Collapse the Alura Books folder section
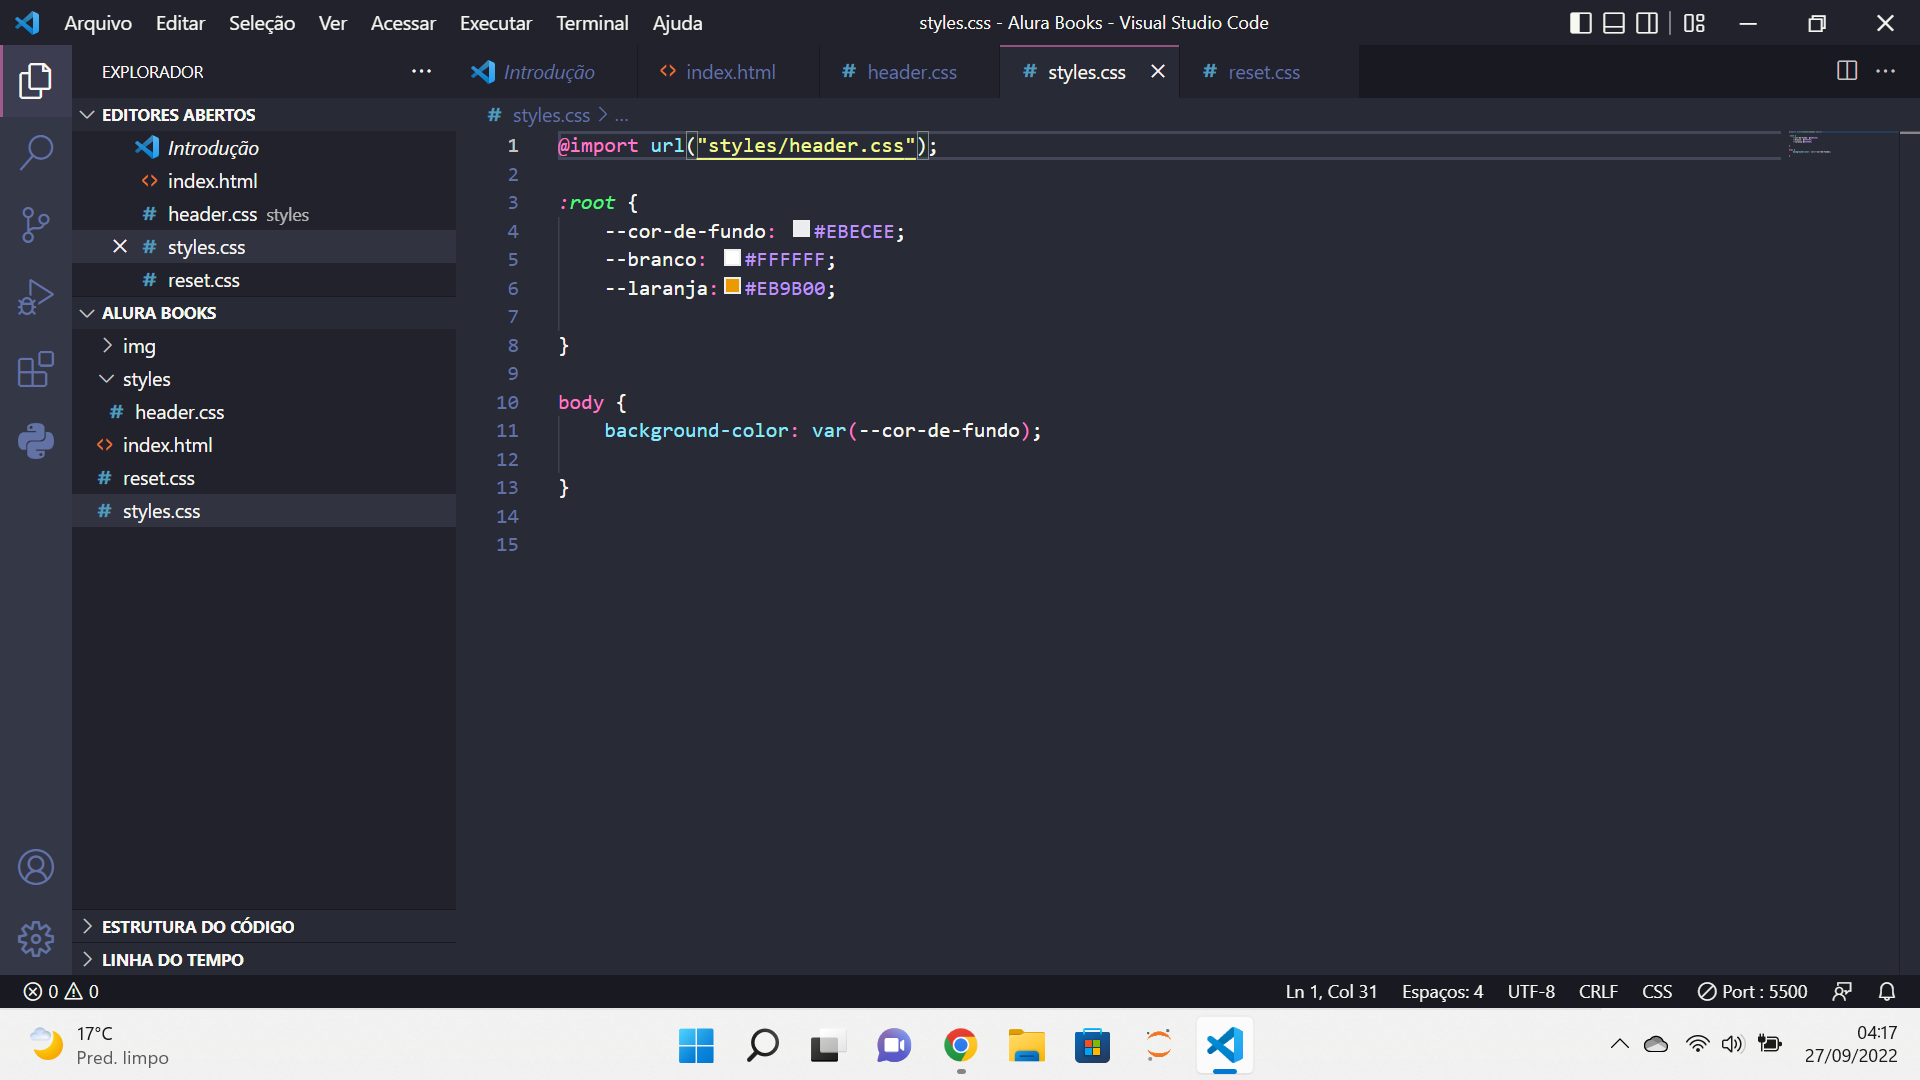 point(265,313)
